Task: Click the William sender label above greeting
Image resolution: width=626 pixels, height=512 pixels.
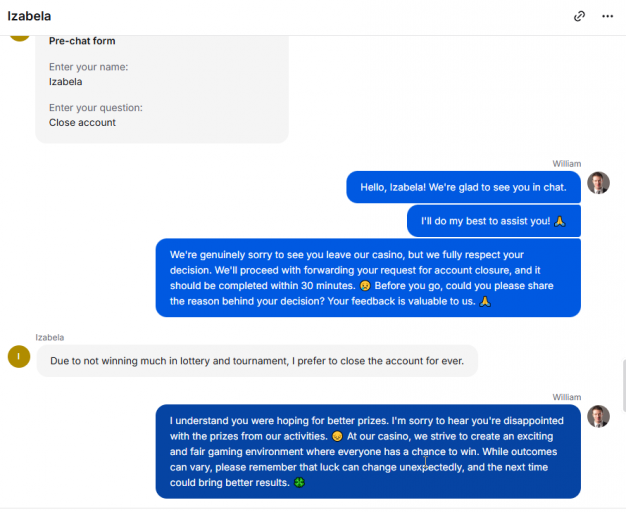Action: click(x=567, y=164)
